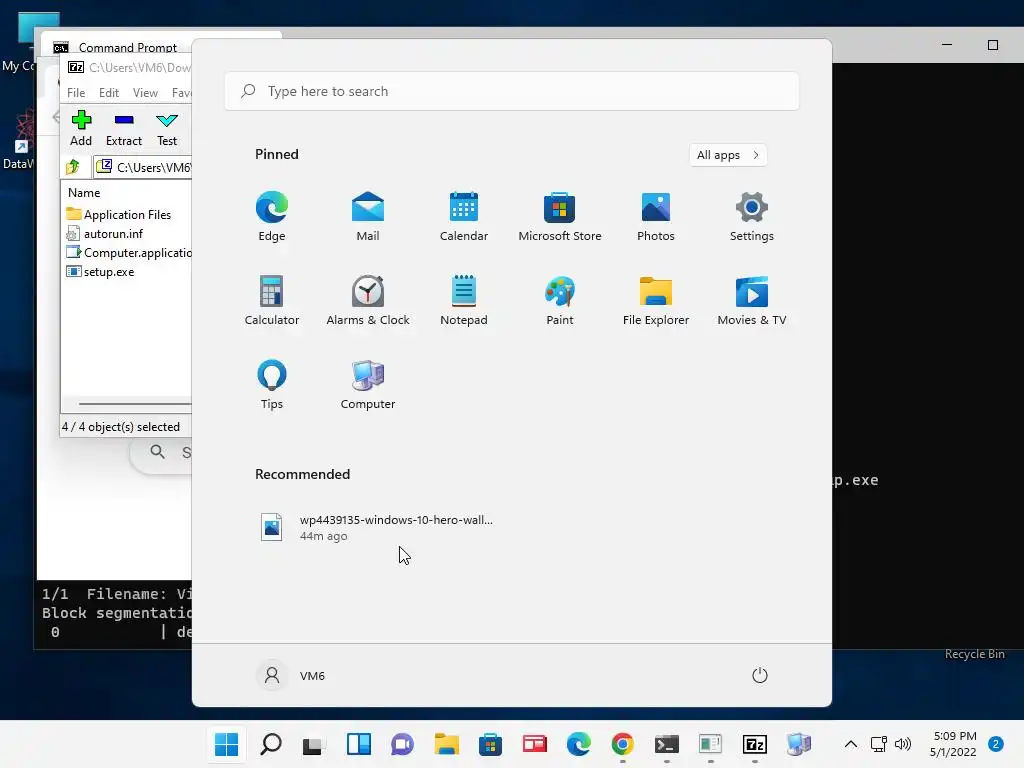Click 4 / 4 object(s) selected status text

point(121,426)
